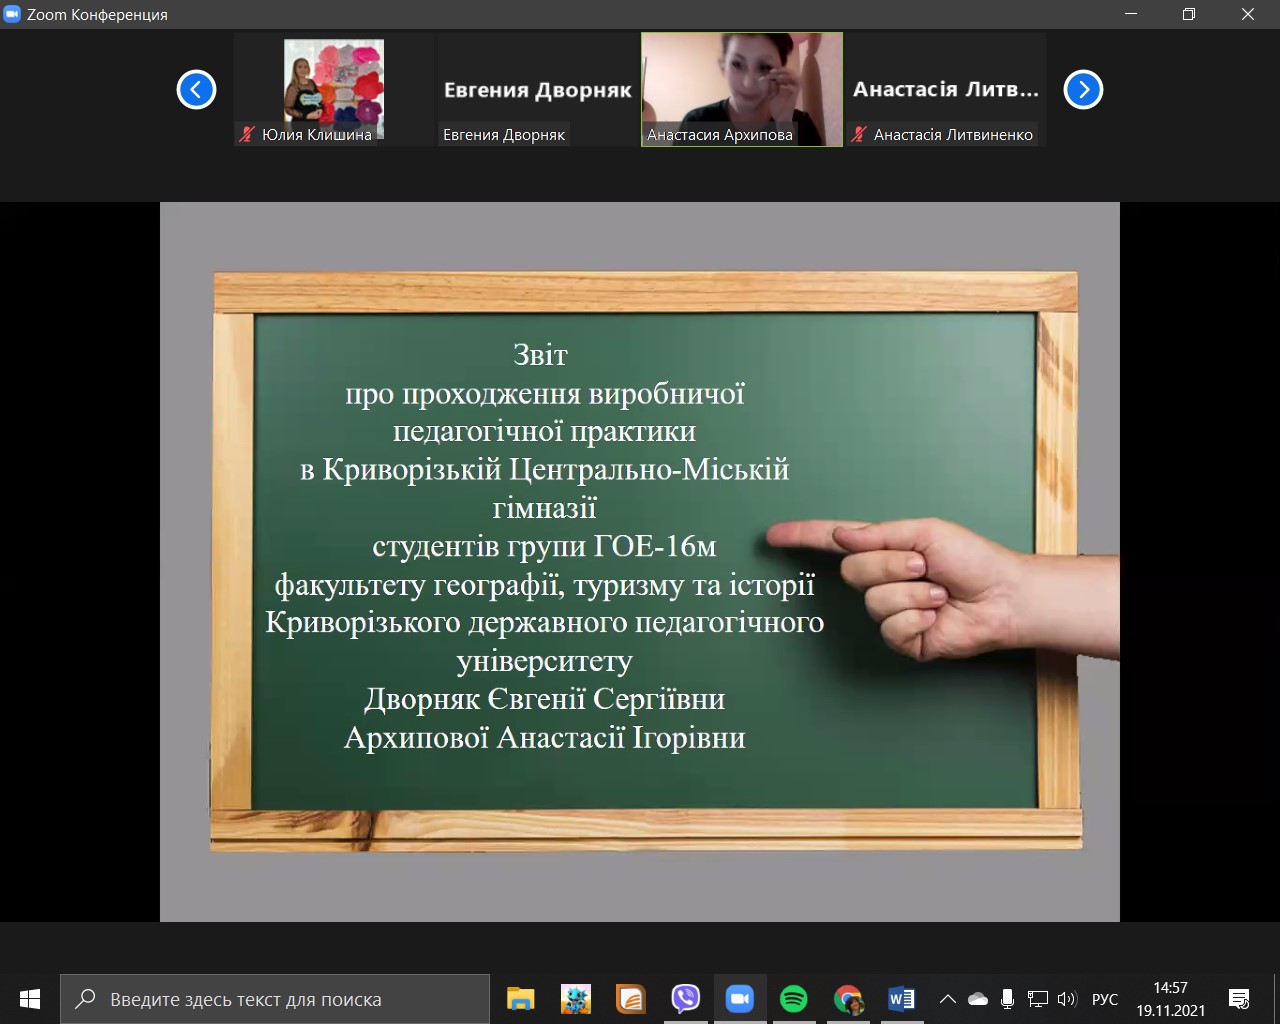Switch input language РУС indicator
Viewport: 1280px width, 1024px height.
(1105, 999)
